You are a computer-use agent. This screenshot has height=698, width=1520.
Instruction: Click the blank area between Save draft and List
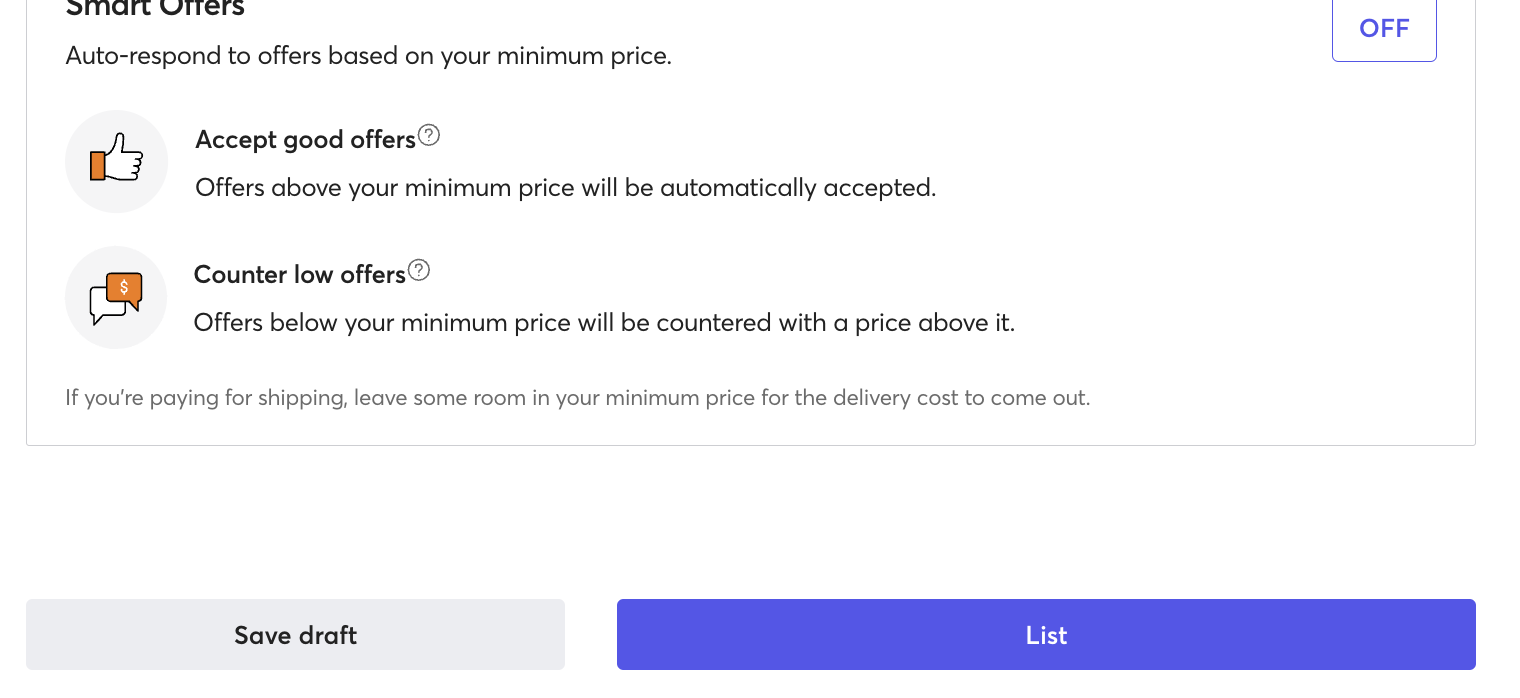(591, 634)
